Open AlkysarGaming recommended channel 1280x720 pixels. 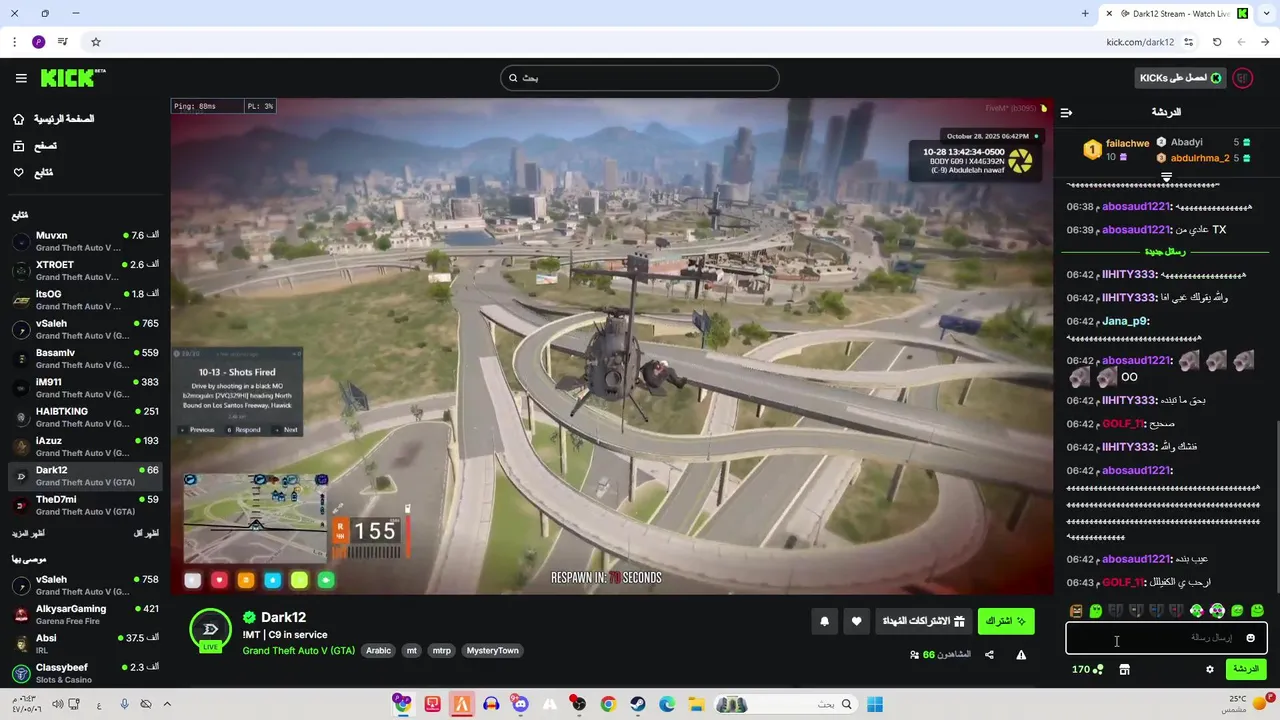85,614
